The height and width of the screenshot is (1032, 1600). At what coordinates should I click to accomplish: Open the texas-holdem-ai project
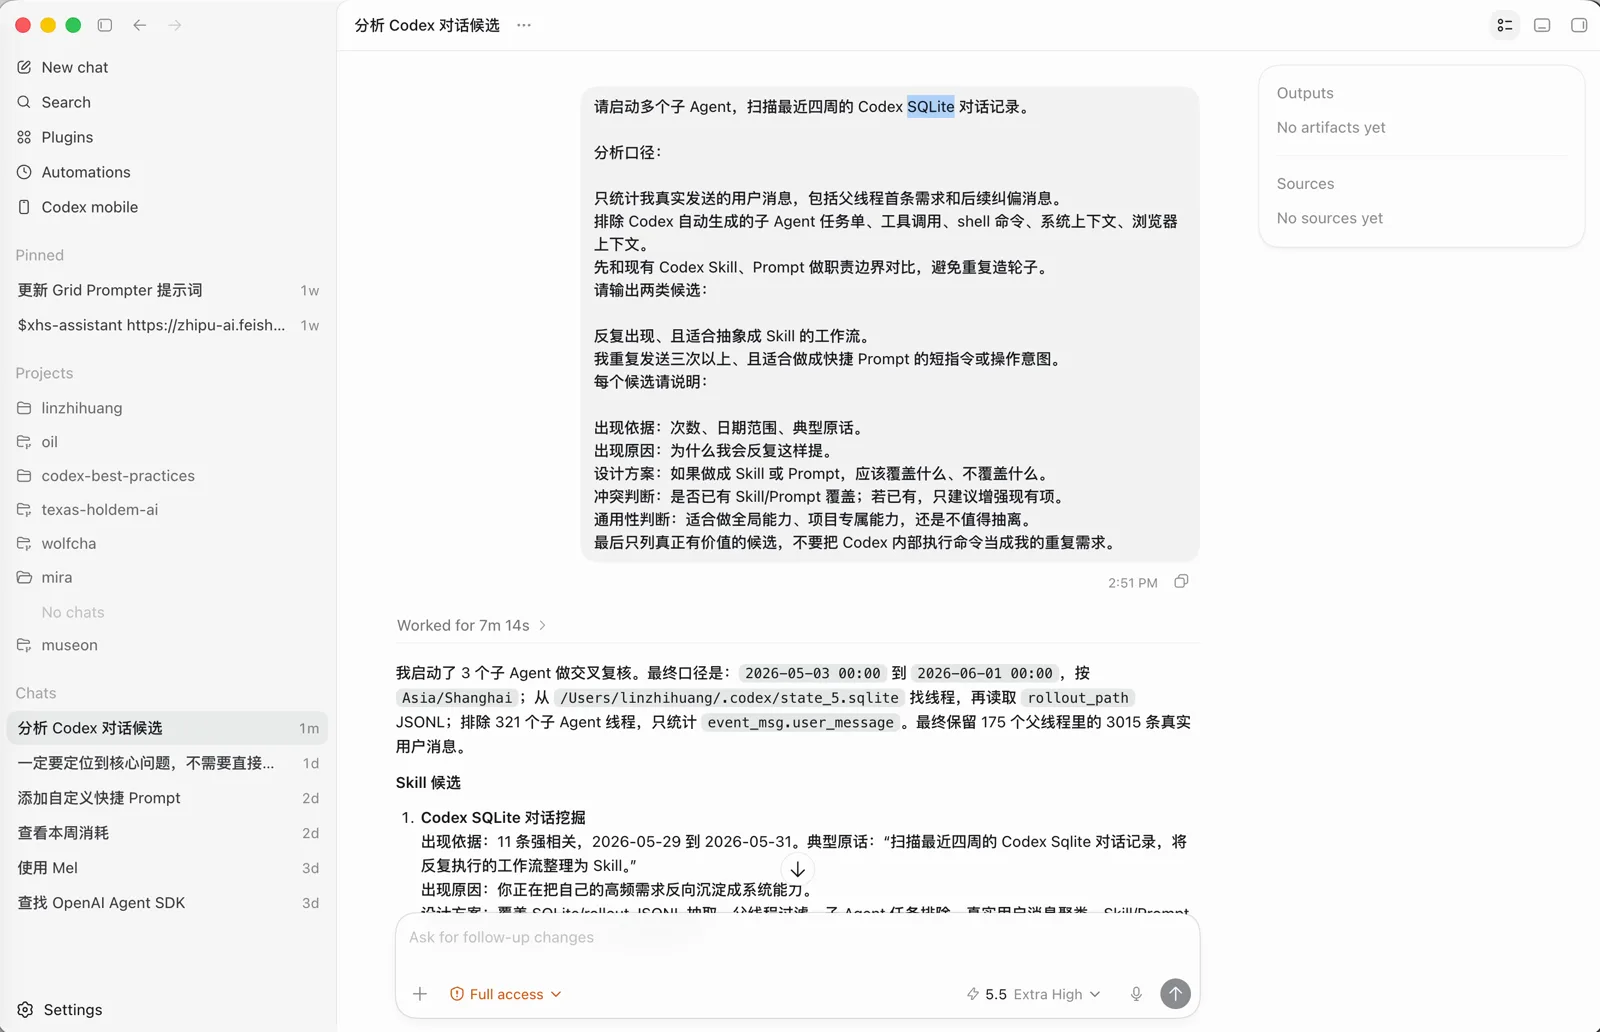168,510
